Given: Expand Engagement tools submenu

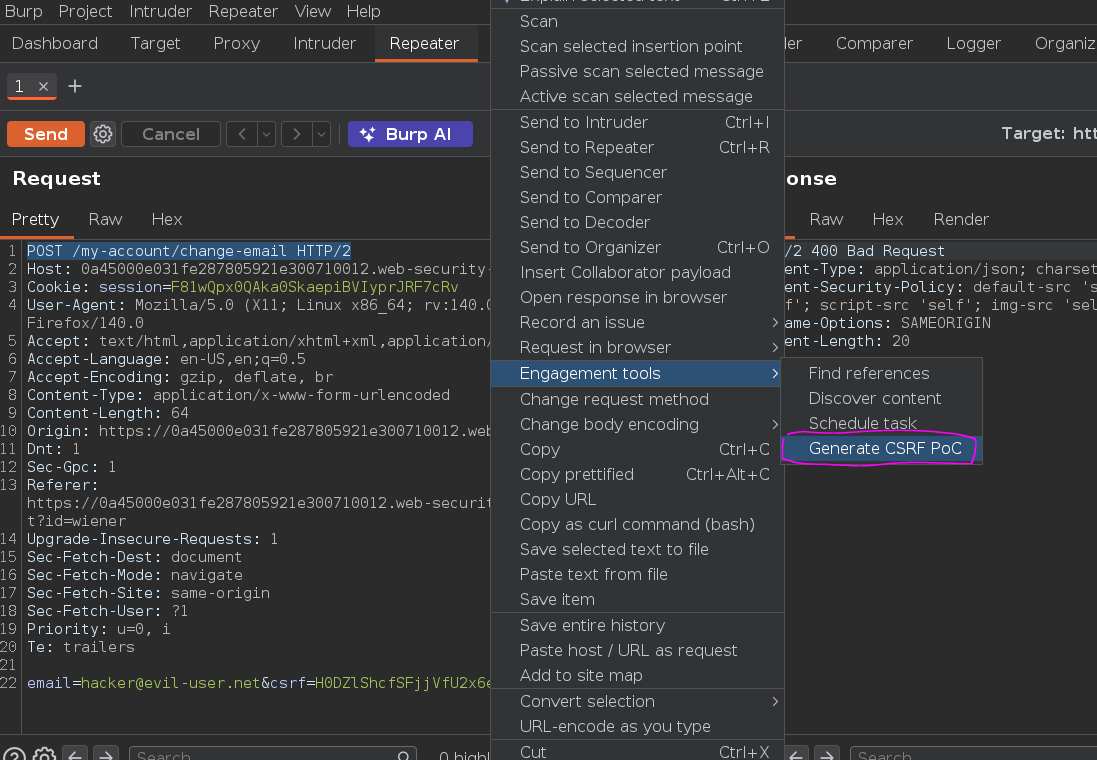Looking at the screenshot, I should (x=637, y=374).
